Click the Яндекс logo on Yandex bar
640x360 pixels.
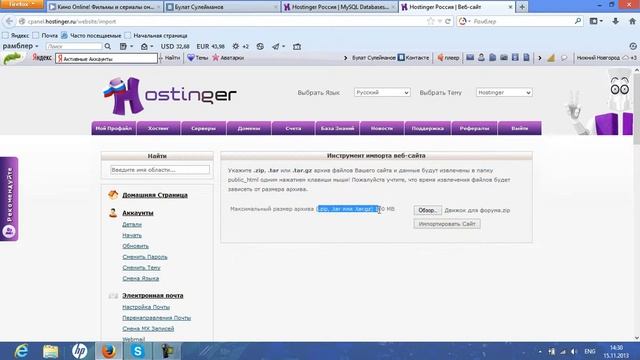click(42, 58)
